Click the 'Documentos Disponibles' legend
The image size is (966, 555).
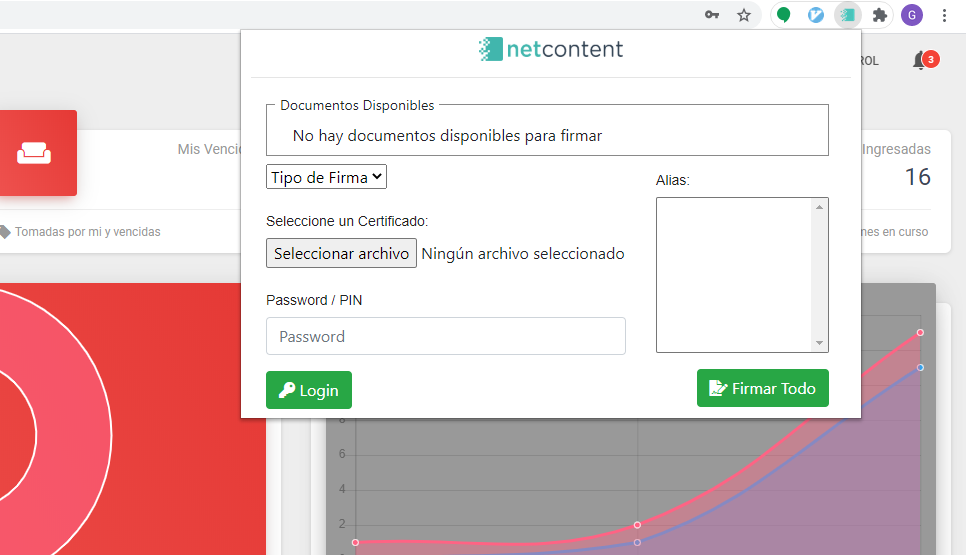[x=357, y=105]
